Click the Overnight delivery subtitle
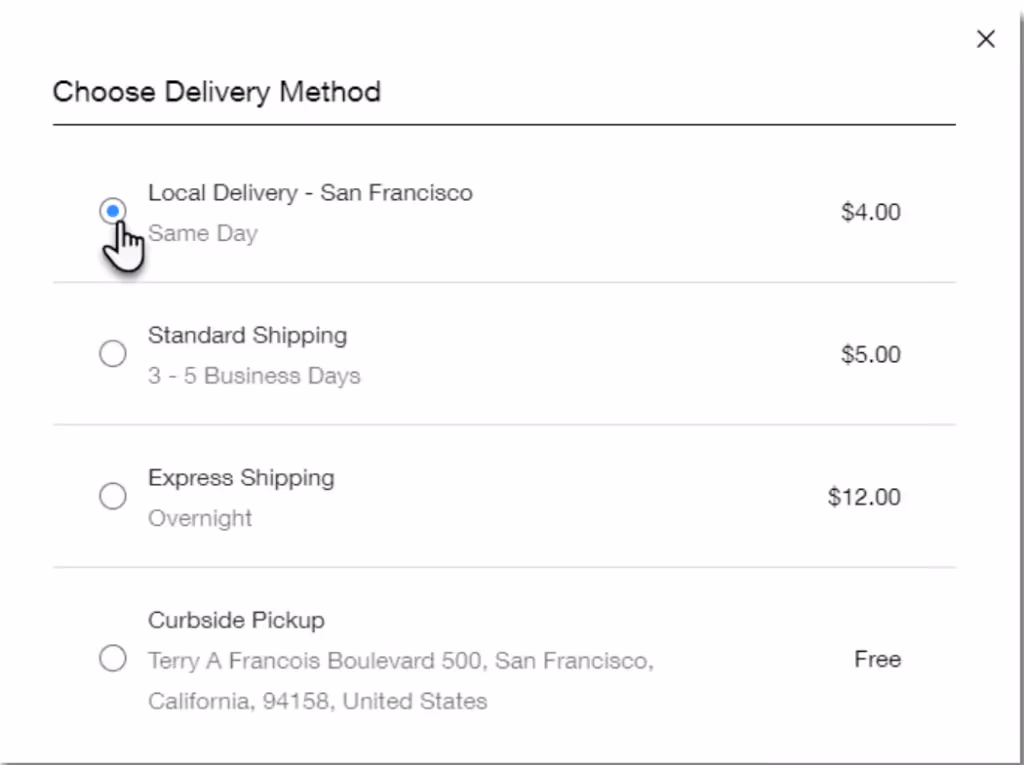Viewport: 1024px width, 765px height. click(x=199, y=518)
